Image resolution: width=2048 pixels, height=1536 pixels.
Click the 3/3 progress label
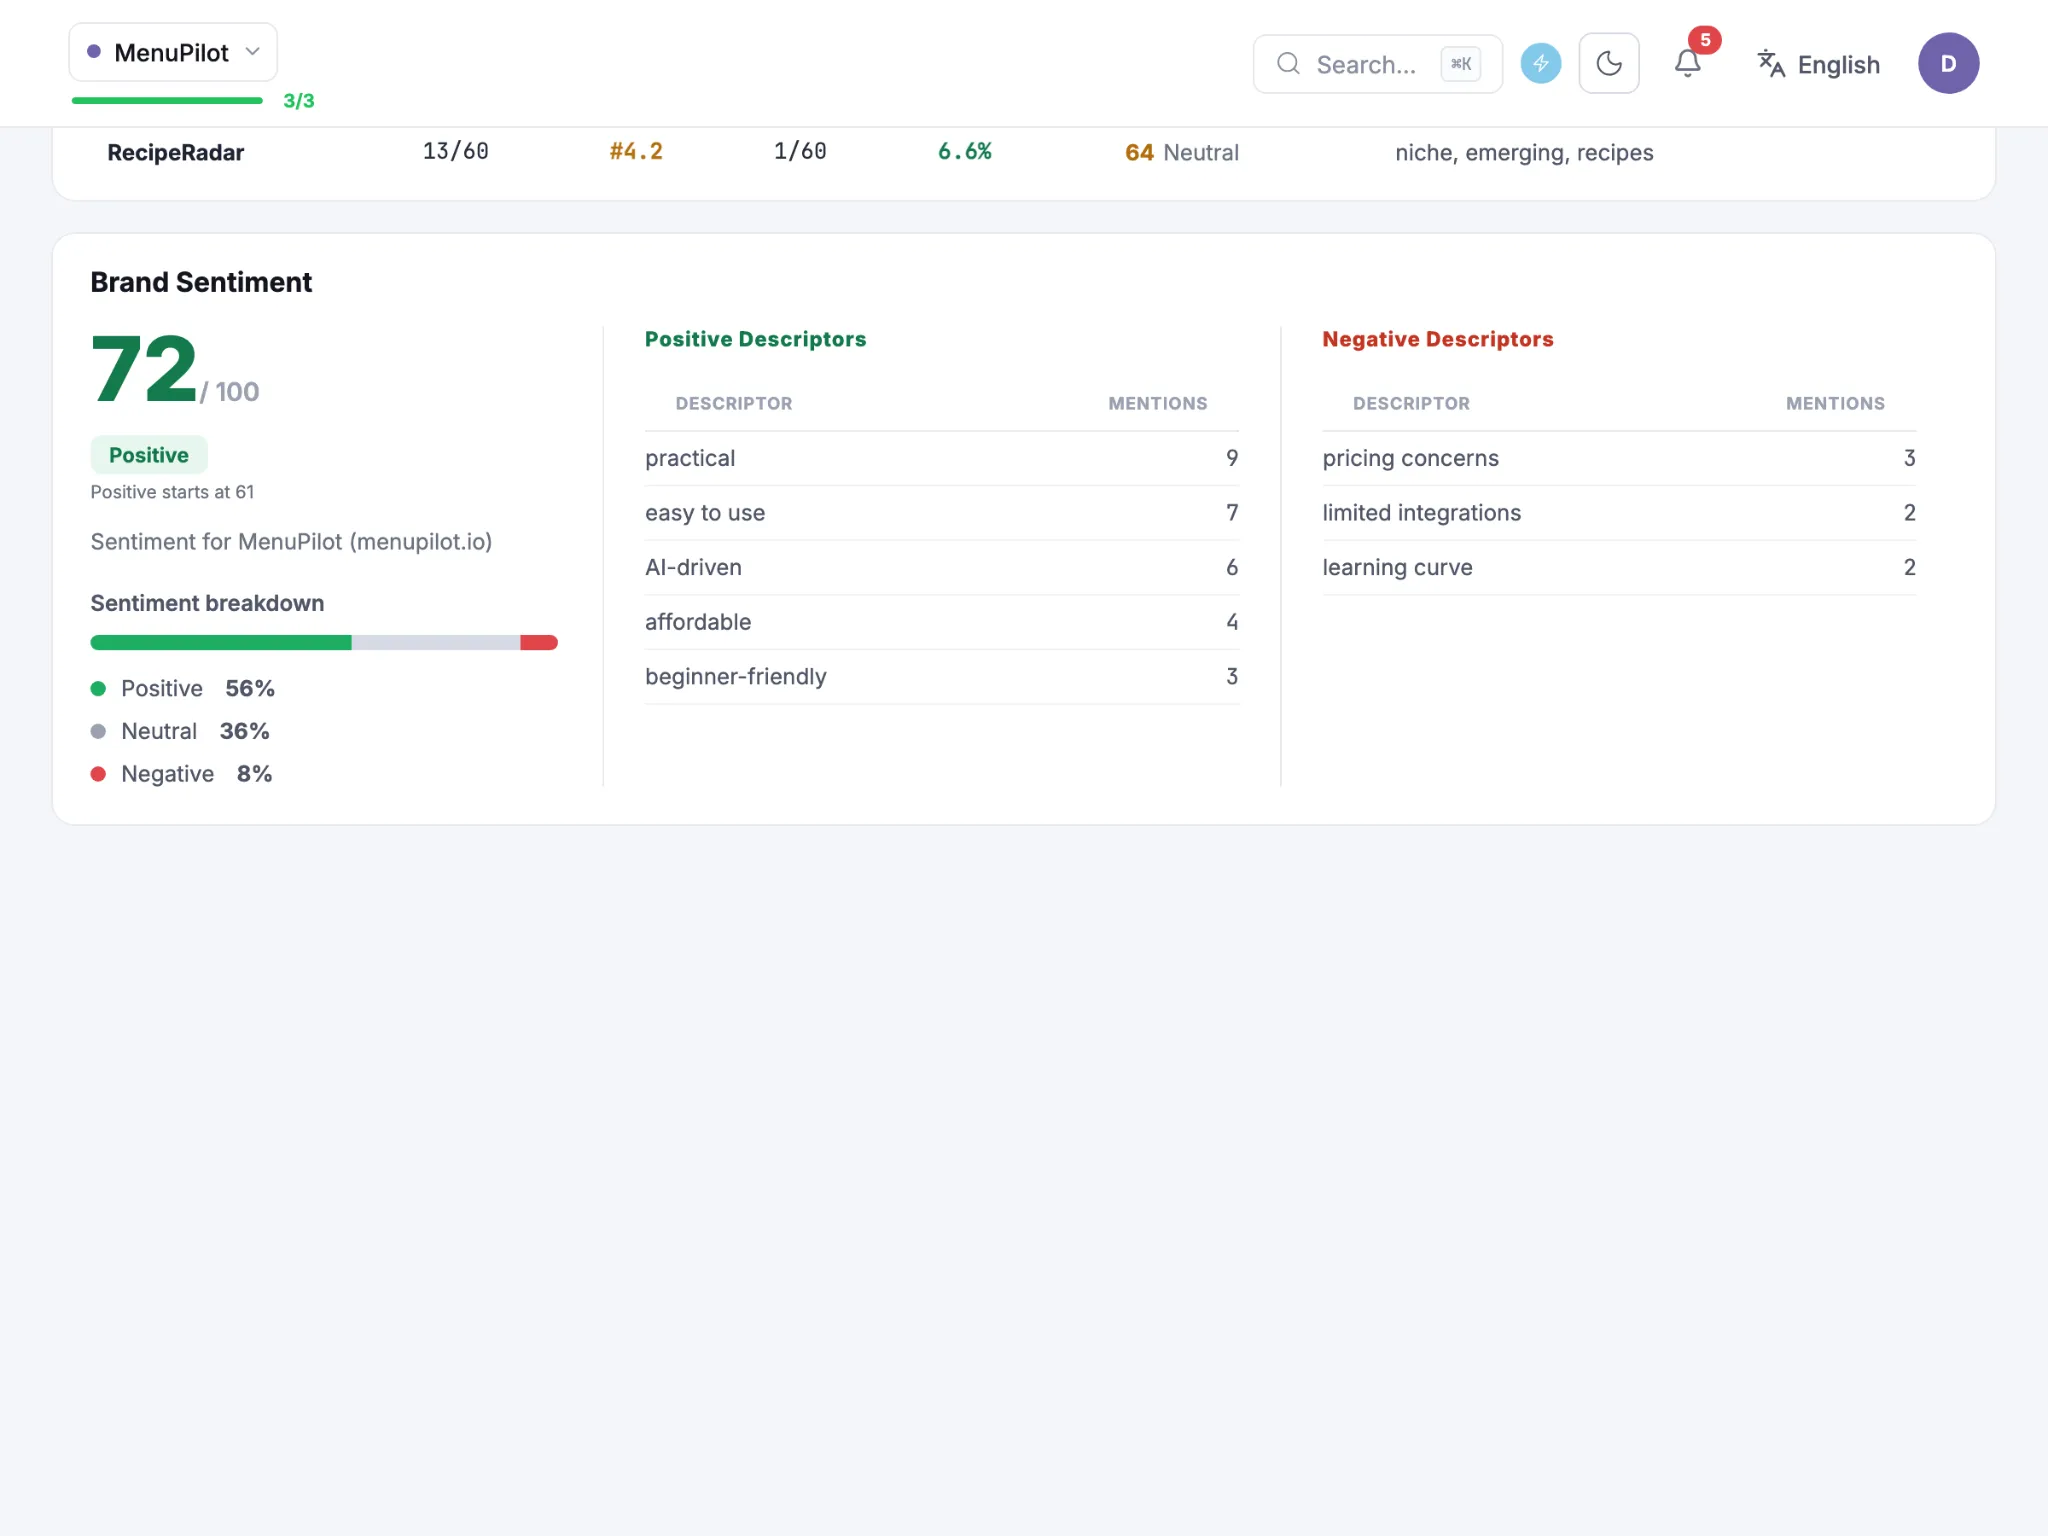coord(299,101)
